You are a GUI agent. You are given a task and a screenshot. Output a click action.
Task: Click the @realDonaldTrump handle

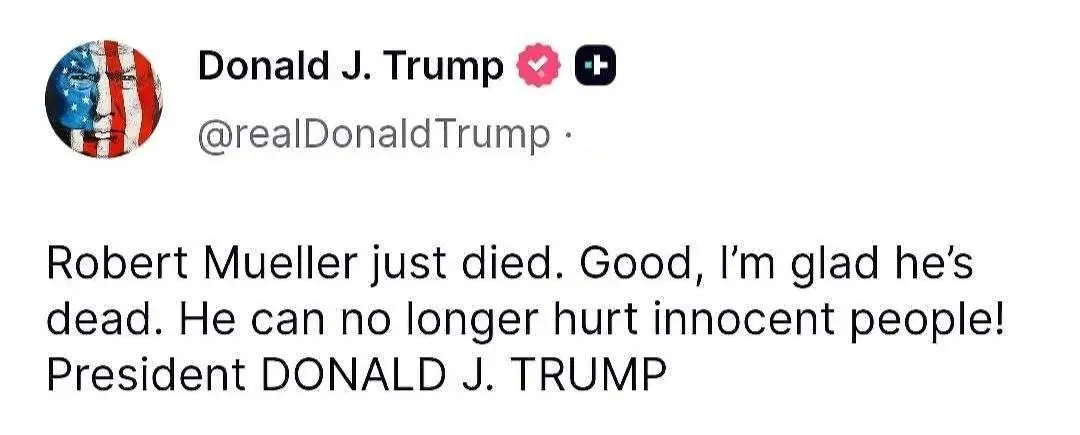(x=374, y=133)
